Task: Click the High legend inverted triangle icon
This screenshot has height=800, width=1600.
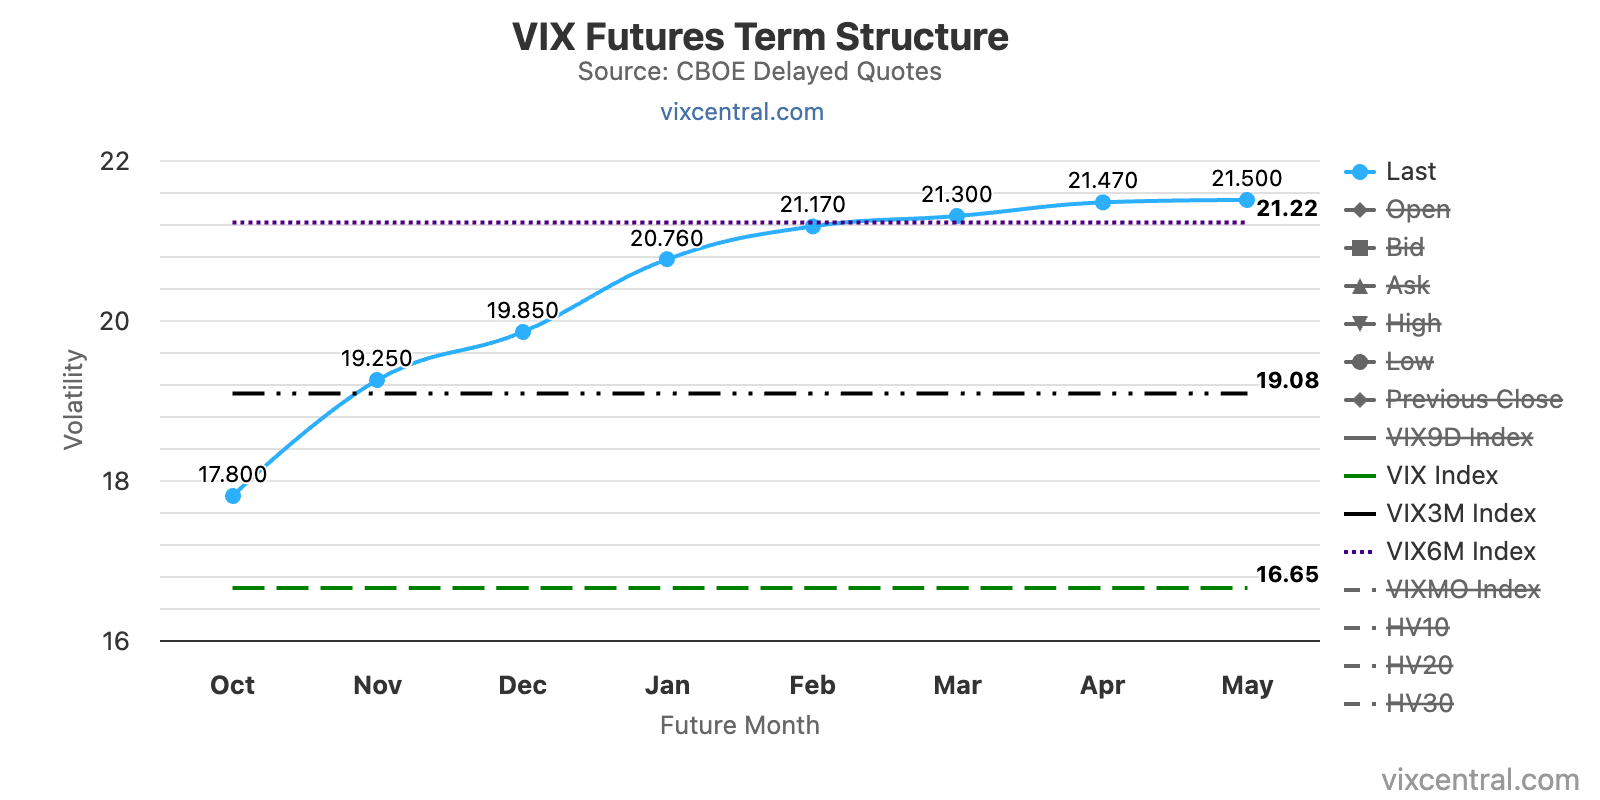Action: 1359,324
